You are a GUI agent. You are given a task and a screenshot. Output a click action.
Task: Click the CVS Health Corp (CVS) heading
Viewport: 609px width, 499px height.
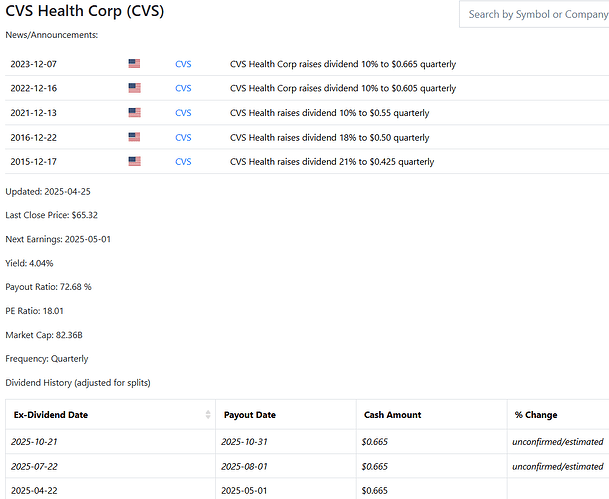point(85,11)
